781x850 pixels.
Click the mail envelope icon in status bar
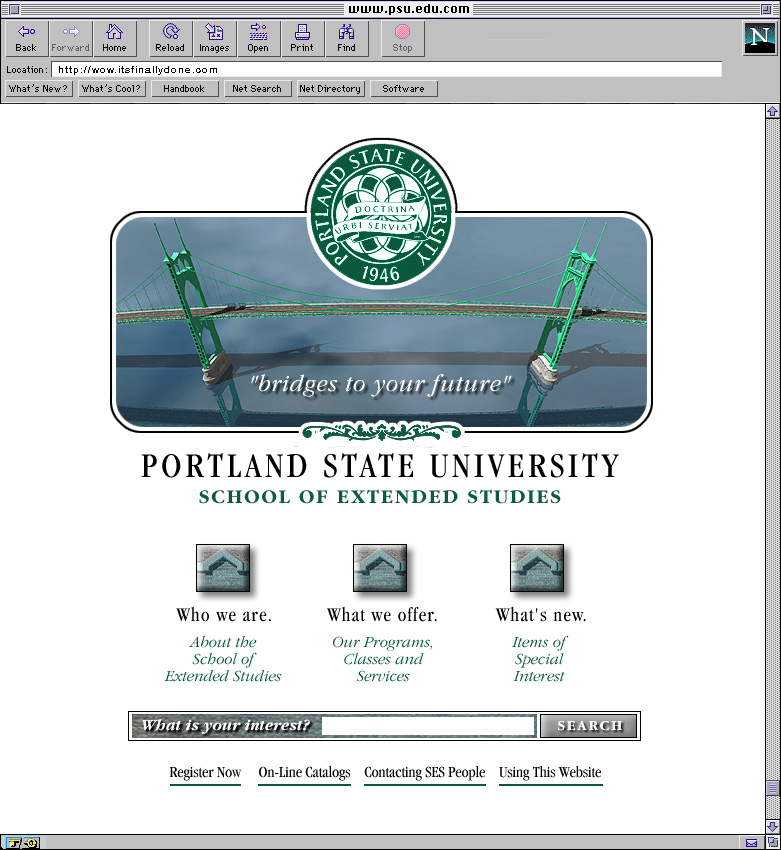(x=751, y=843)
